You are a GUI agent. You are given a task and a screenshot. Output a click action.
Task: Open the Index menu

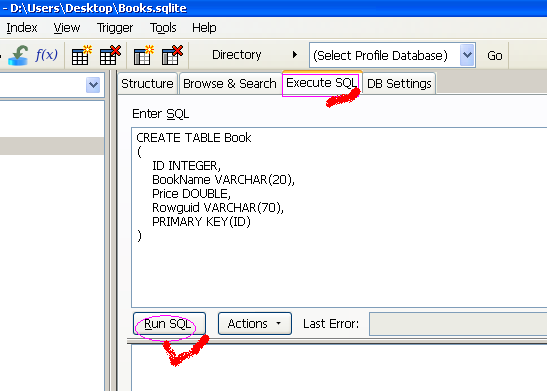coord(22,28)
